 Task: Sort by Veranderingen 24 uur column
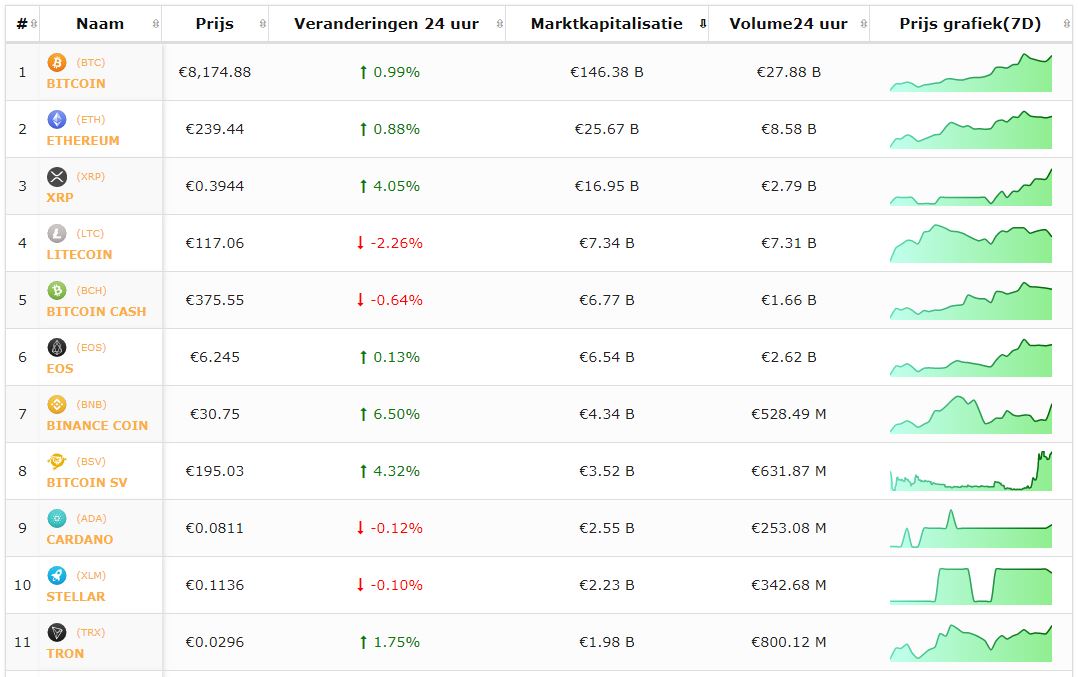point(386,23)
